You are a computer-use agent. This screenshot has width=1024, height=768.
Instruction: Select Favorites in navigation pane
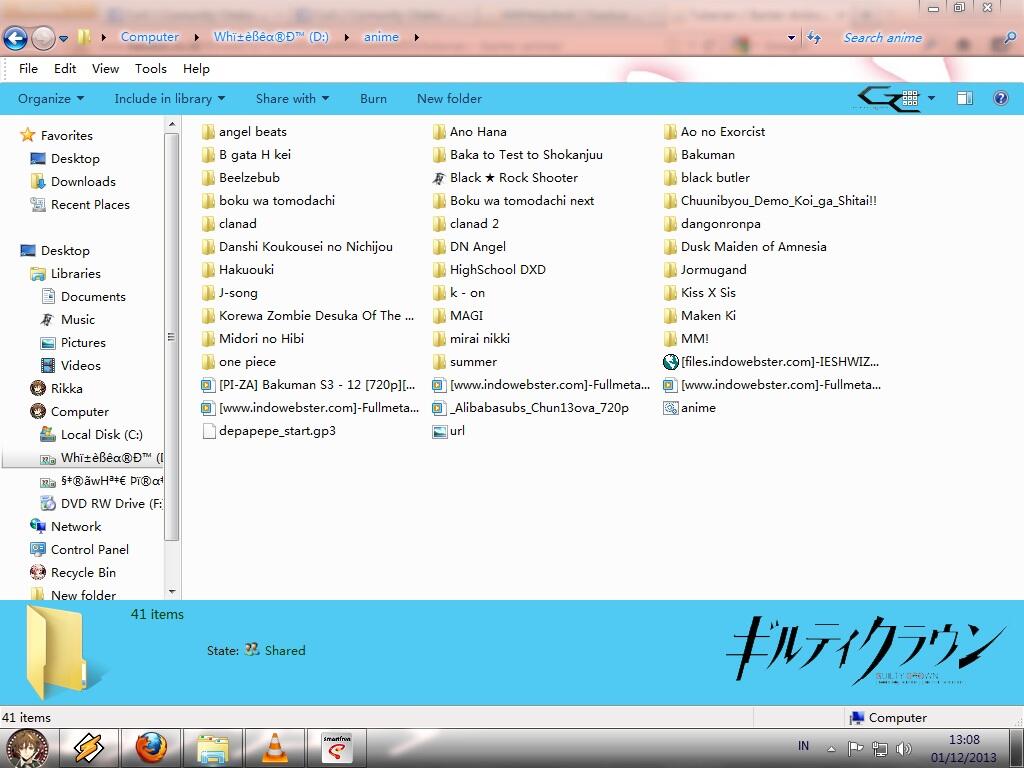[67, 135]
